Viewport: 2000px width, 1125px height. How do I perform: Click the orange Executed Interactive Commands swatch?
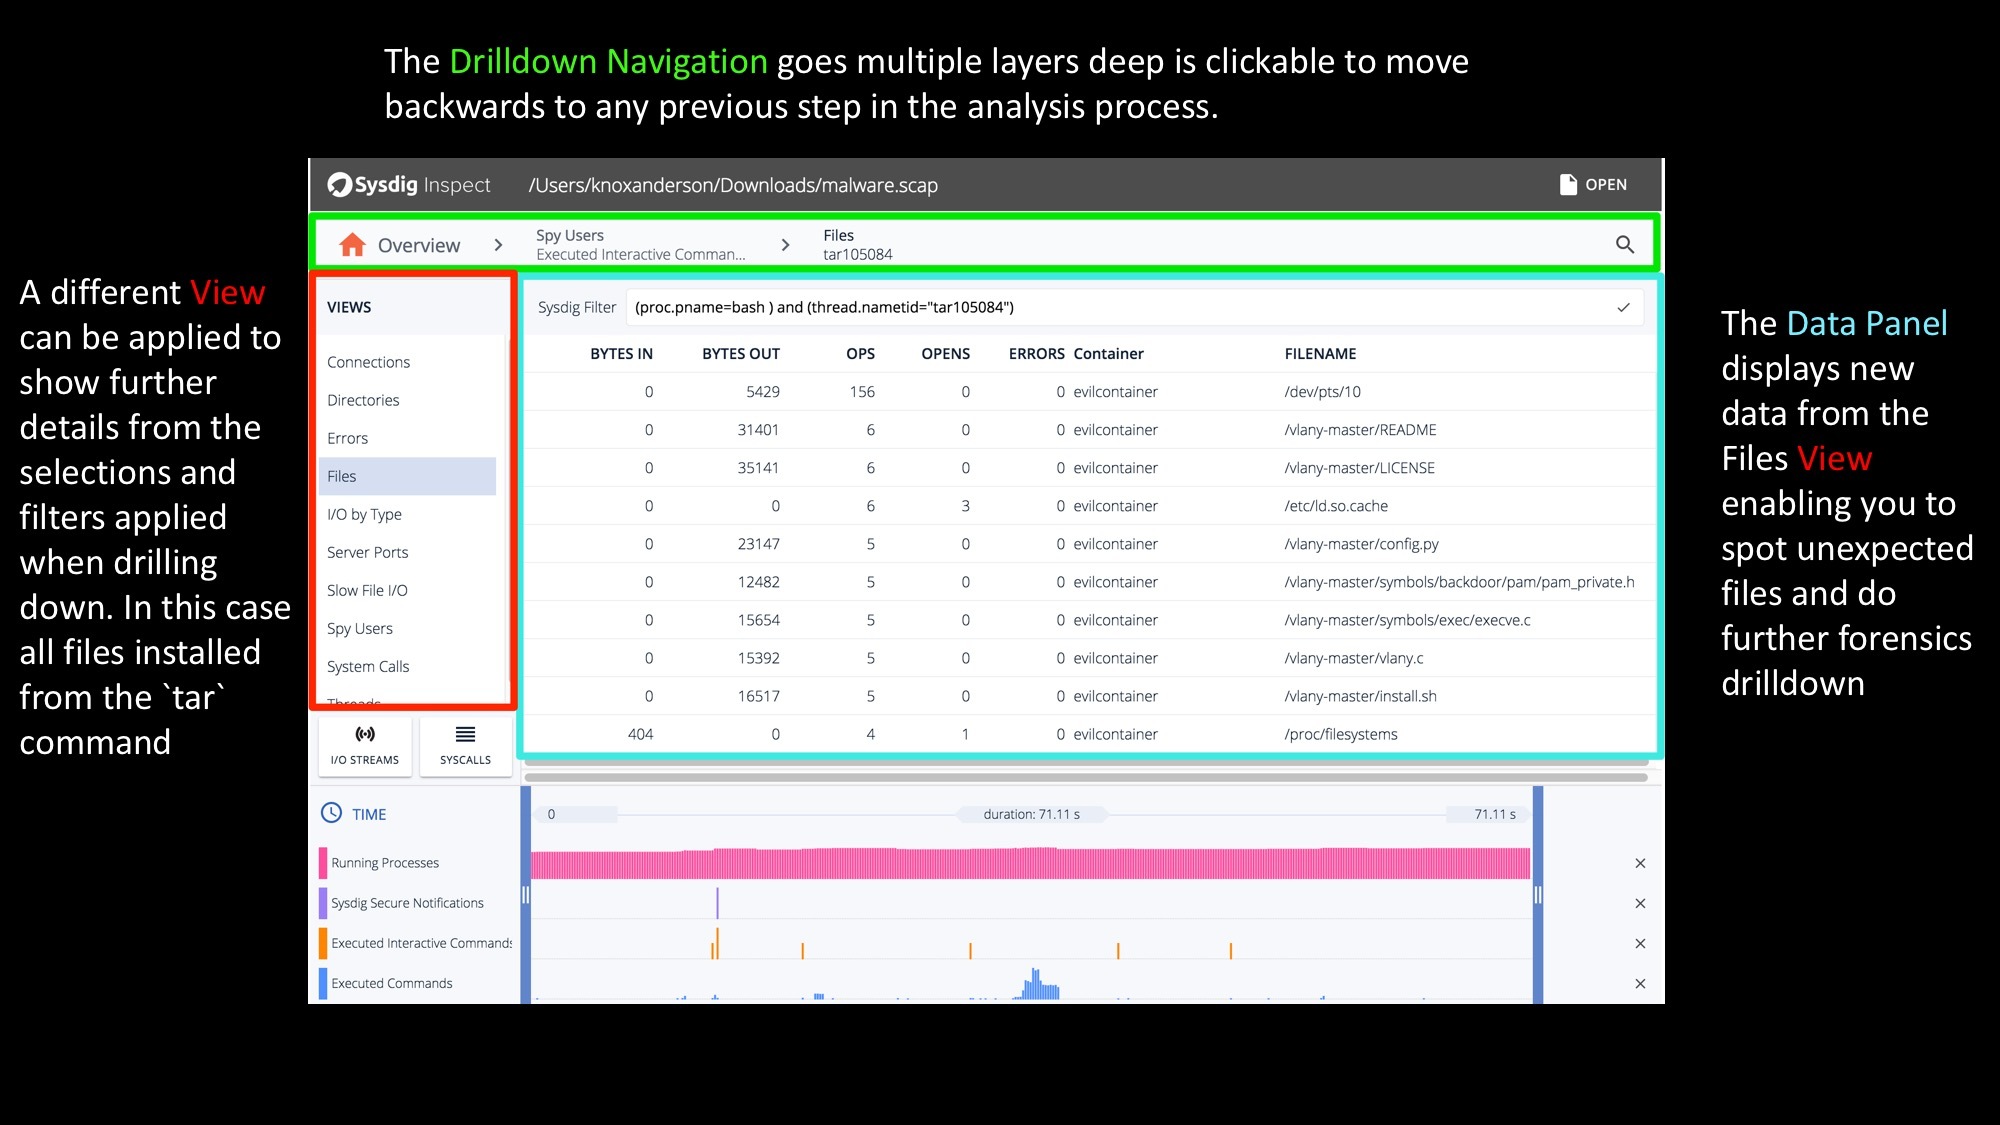(323, 943)
